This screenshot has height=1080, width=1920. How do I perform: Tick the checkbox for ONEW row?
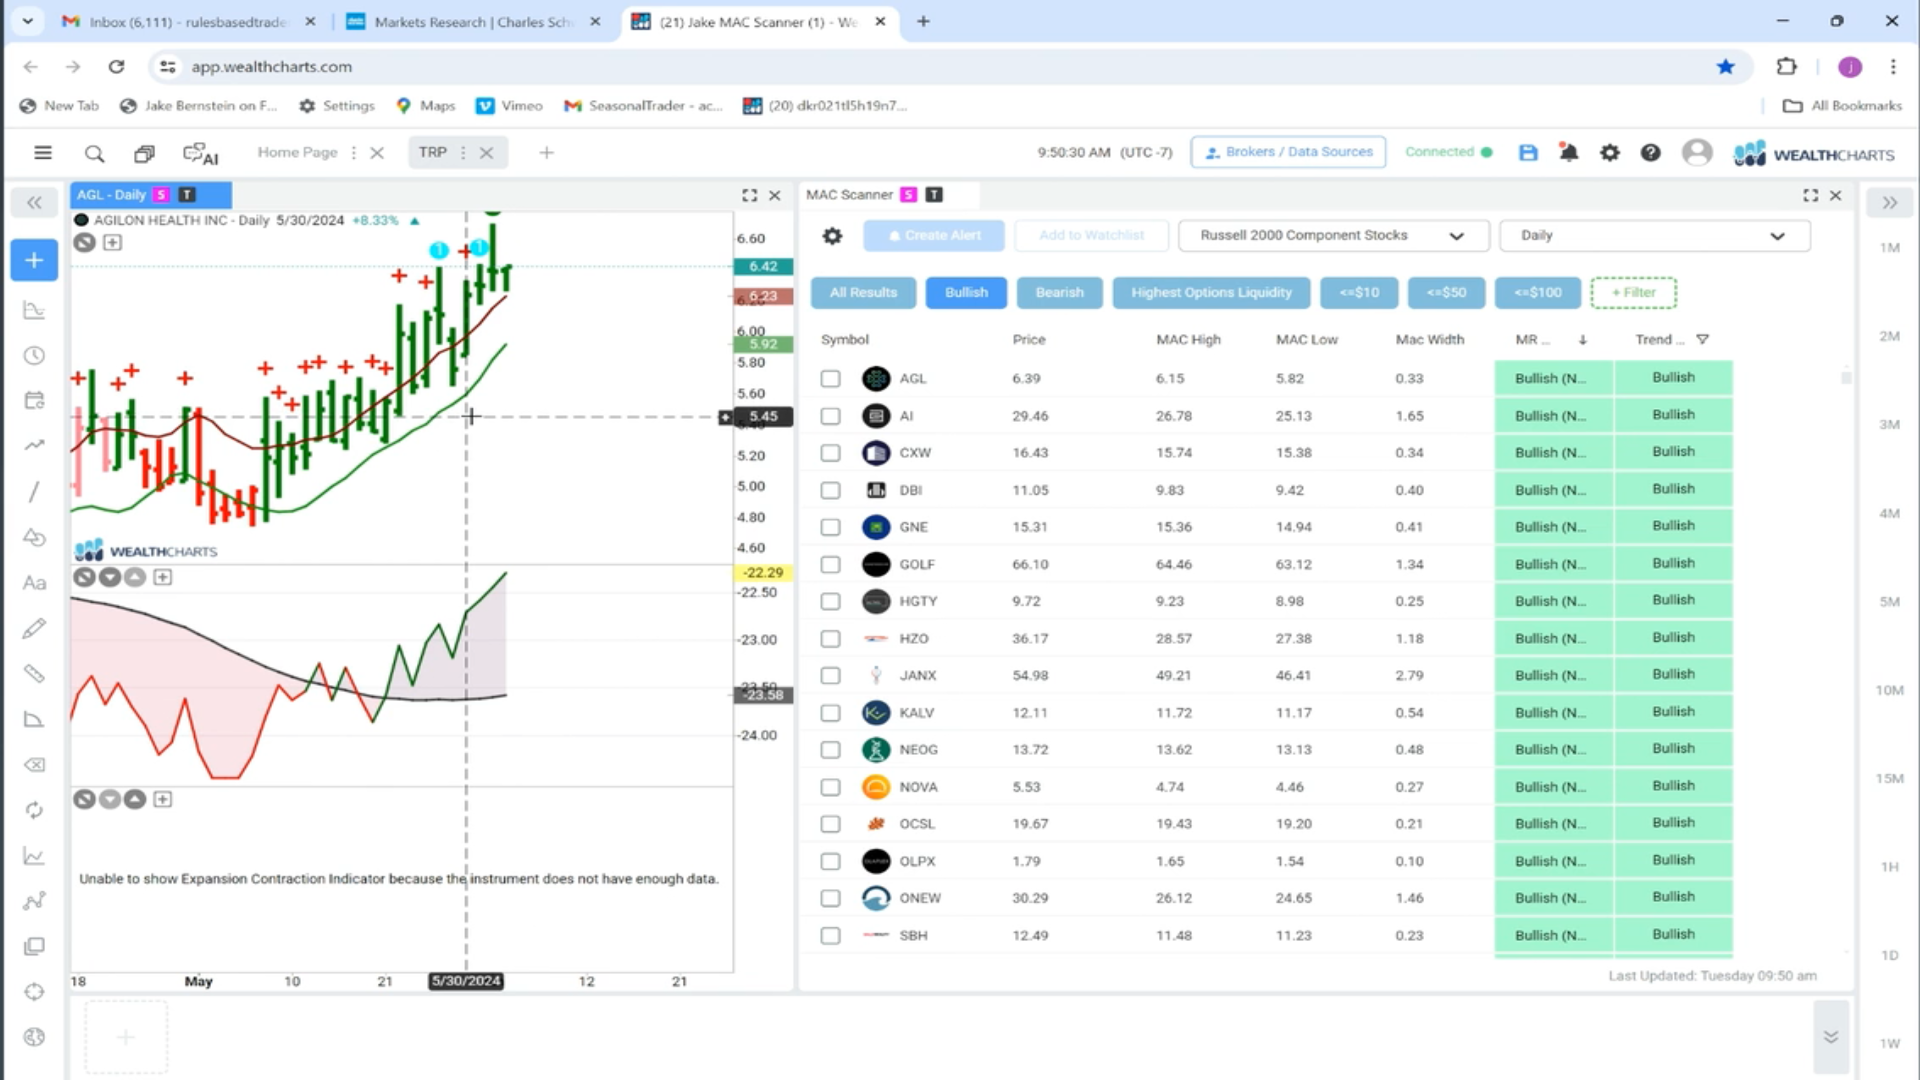830,898
